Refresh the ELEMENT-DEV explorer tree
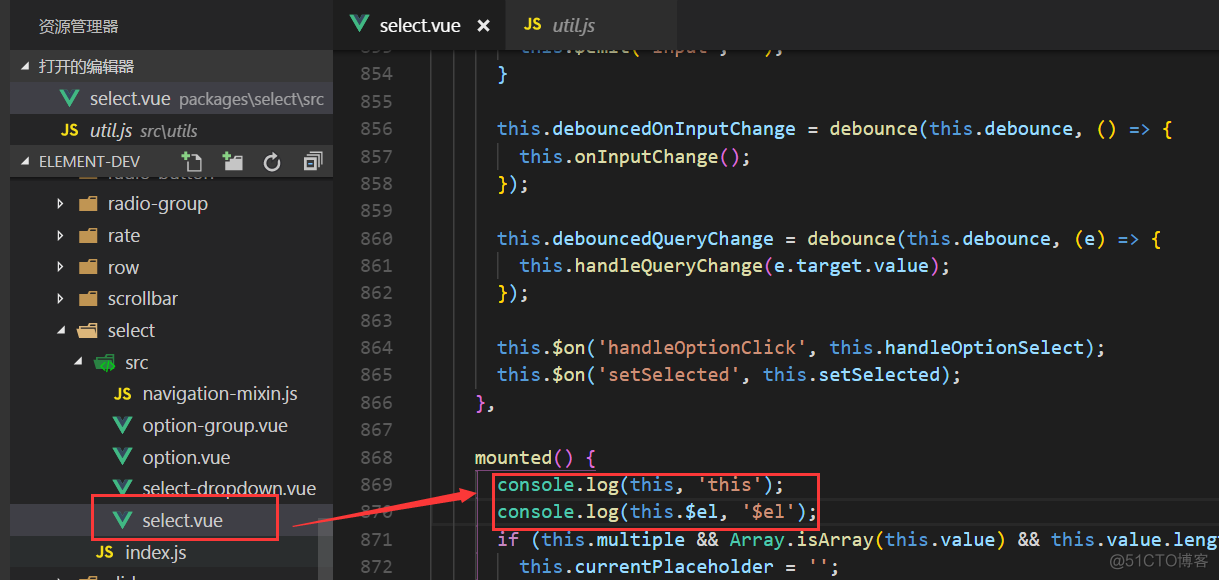This screenshot has height=580, width=1219. (272, 161)
